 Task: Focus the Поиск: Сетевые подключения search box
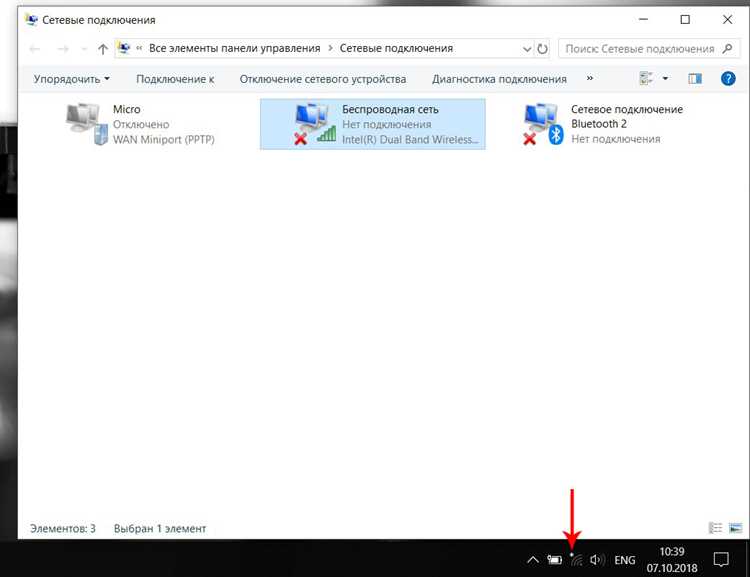coord(648,49)
